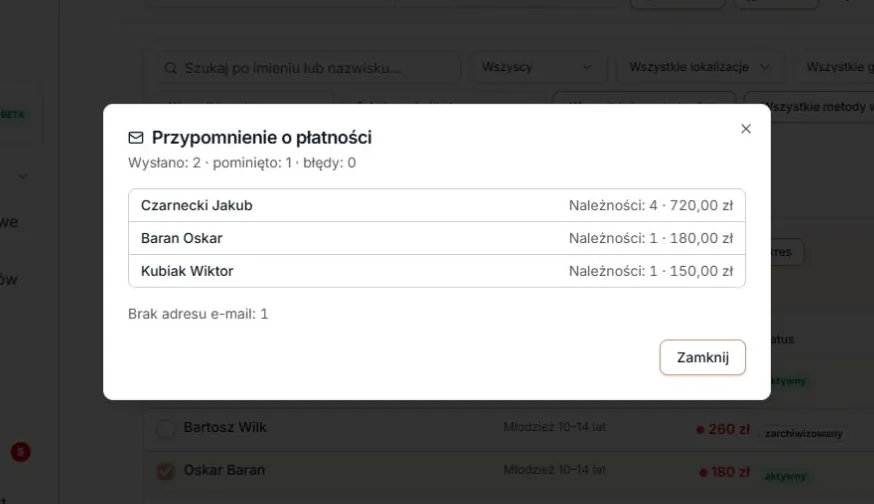
Task: Click the BETA label in sidebar
Action: (12, 114)
